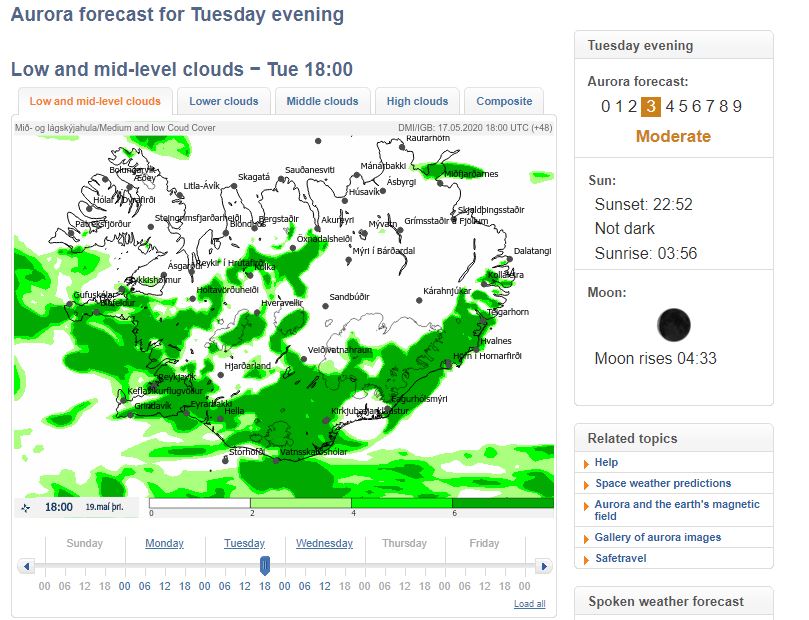Click the moon phase icon

673,324
